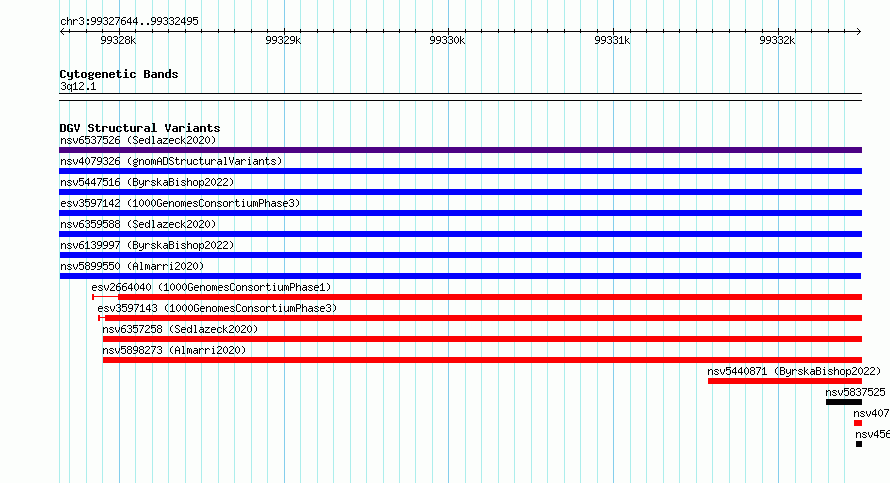This screenshot has height=483, width=890.
Task: Open nsv5440871 (ByrskaBishop2022) label
Action: point(794,371)
